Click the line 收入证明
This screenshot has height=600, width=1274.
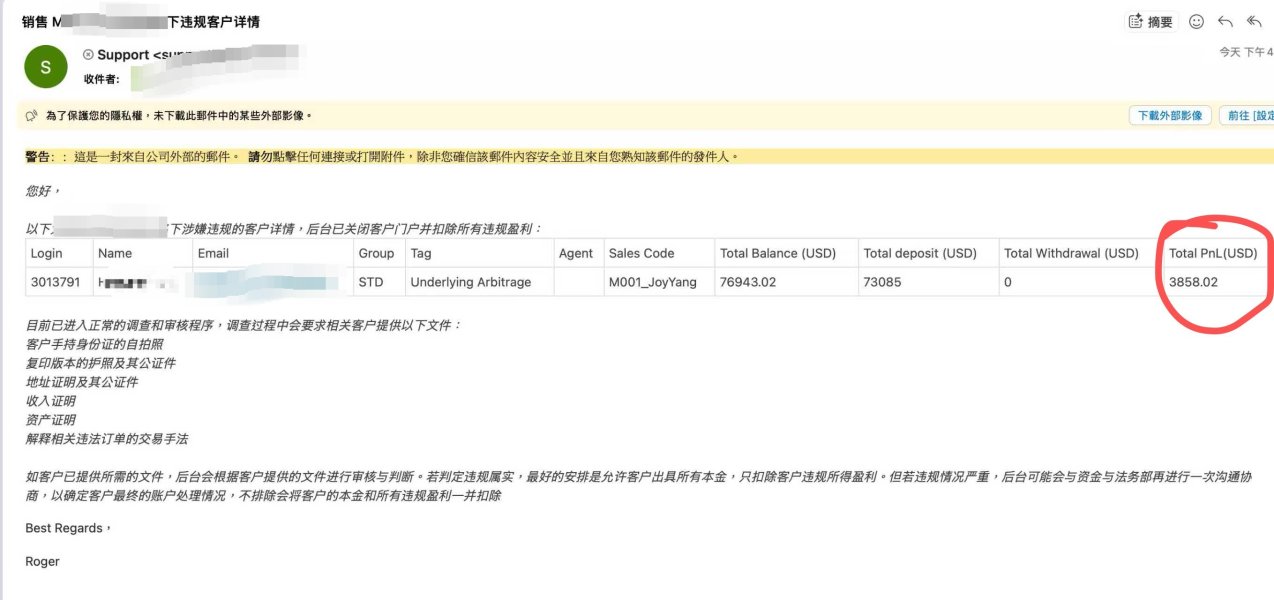tap(50, 401)
